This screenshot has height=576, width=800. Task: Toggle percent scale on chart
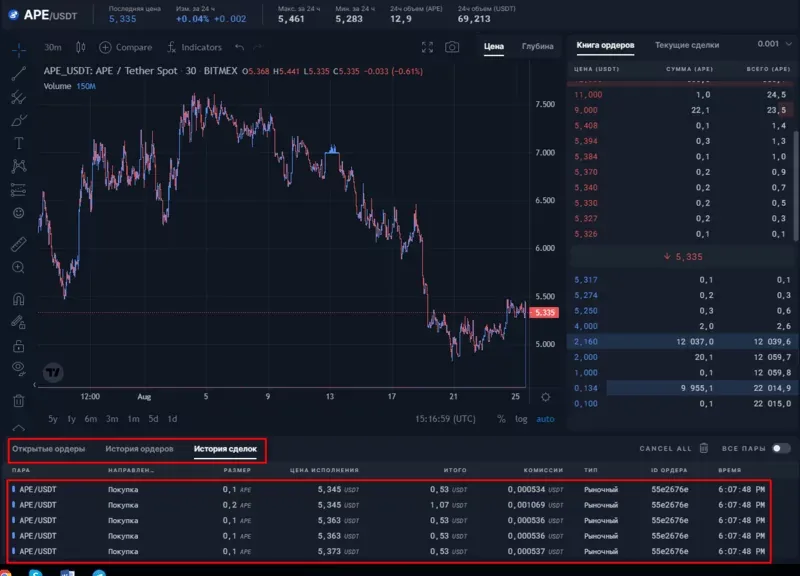point(501,419)
